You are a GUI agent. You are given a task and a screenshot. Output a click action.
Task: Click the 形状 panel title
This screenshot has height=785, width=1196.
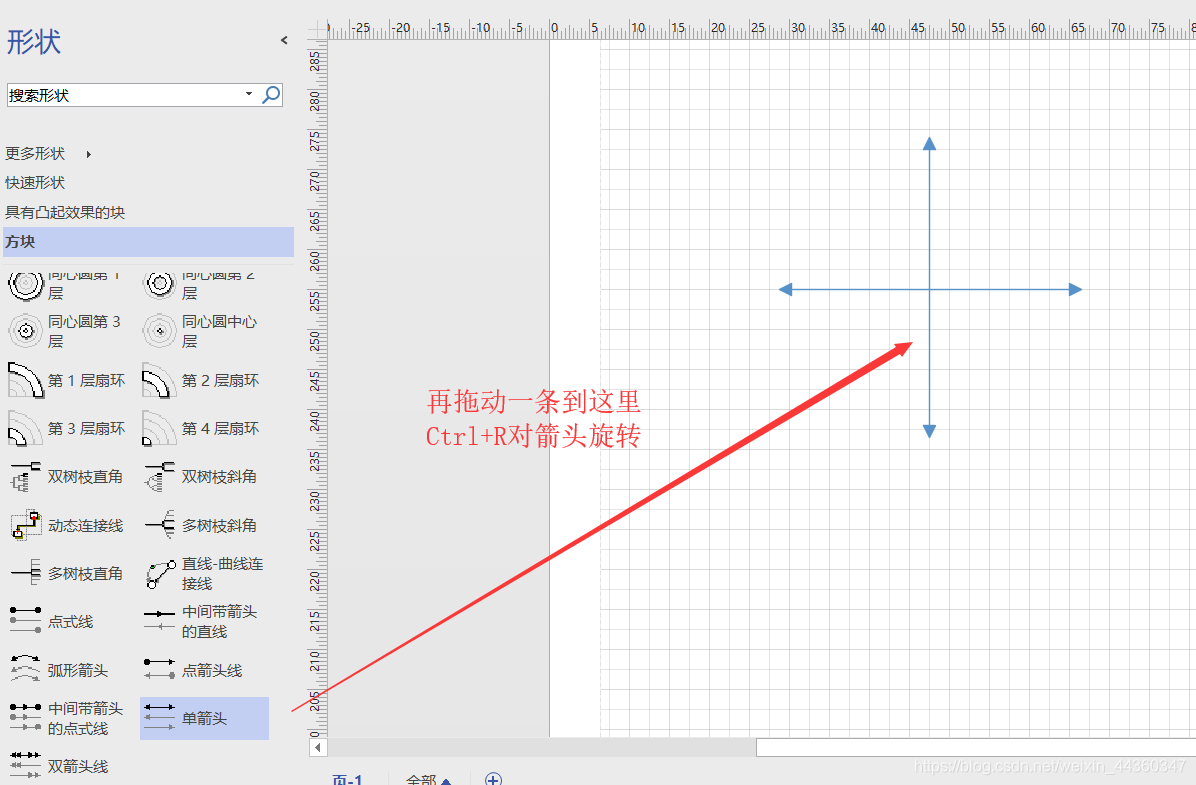[34, 41]
